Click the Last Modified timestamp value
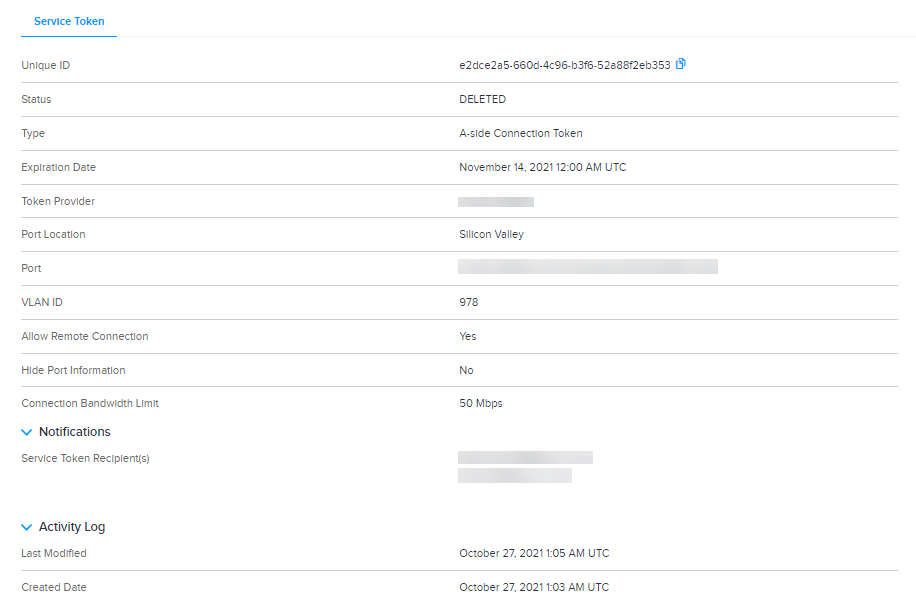916x612 pixels. coord(534,553)
